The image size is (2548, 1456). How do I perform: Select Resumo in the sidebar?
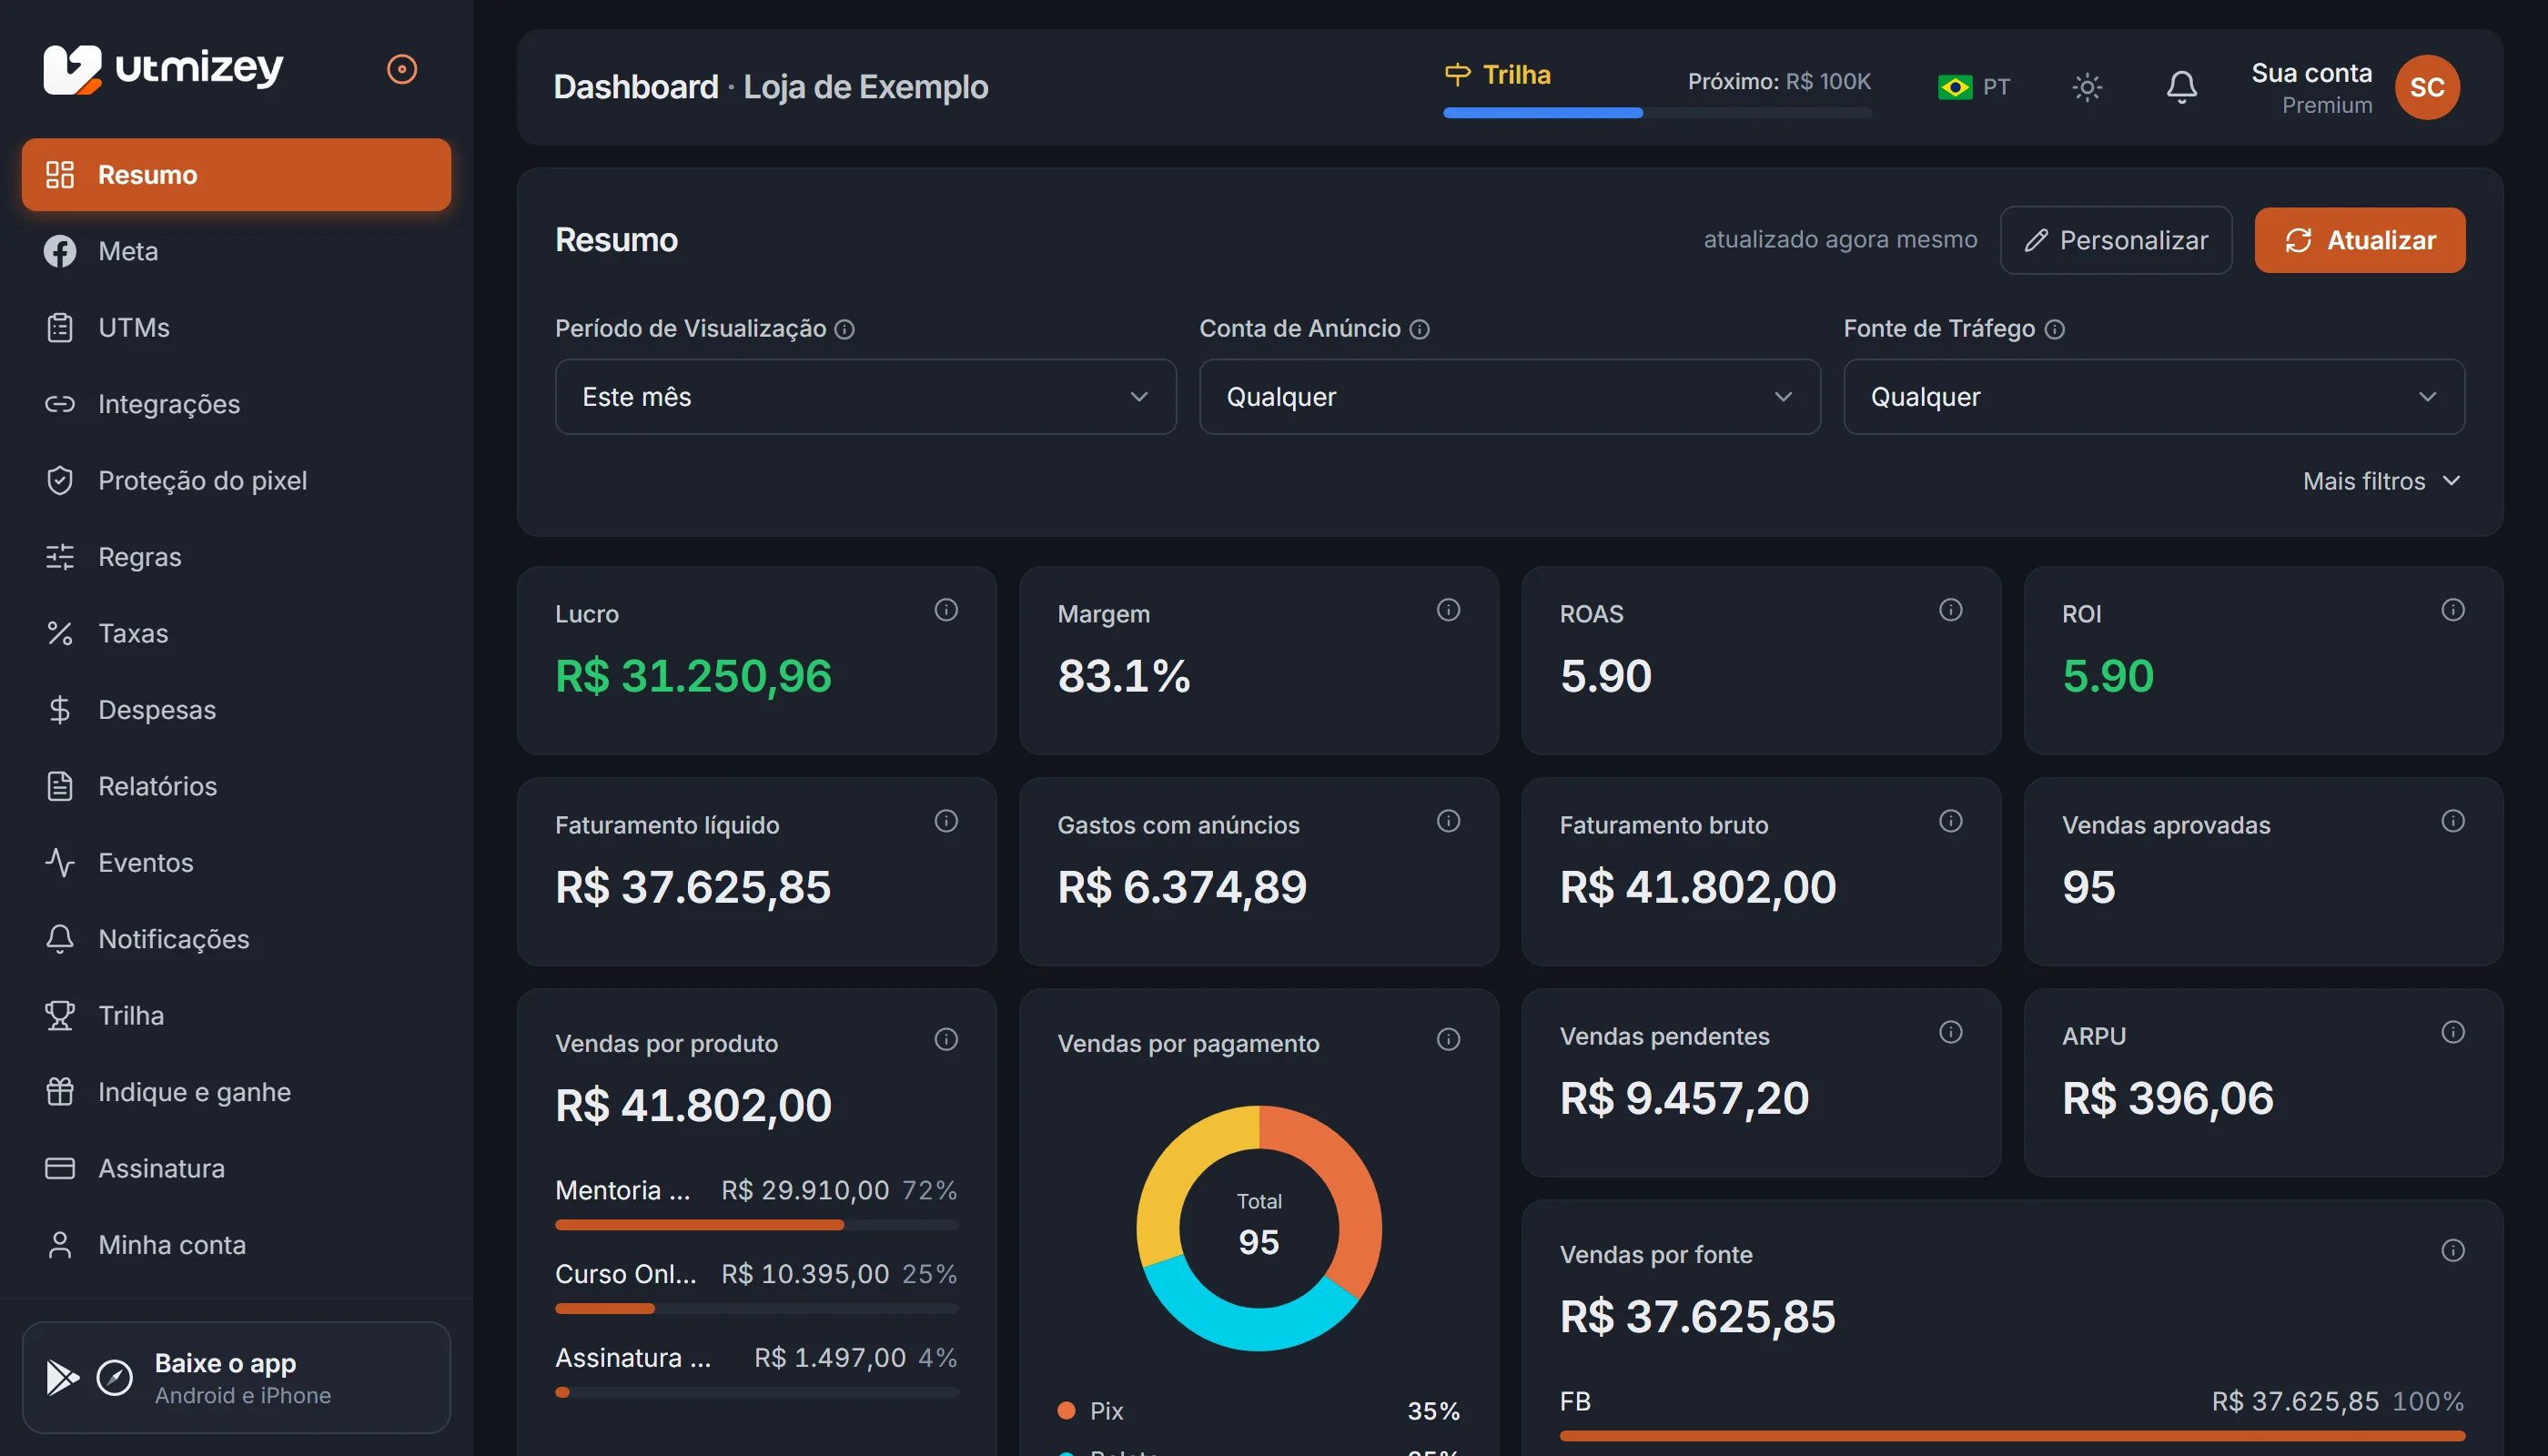tap(236, 175)
